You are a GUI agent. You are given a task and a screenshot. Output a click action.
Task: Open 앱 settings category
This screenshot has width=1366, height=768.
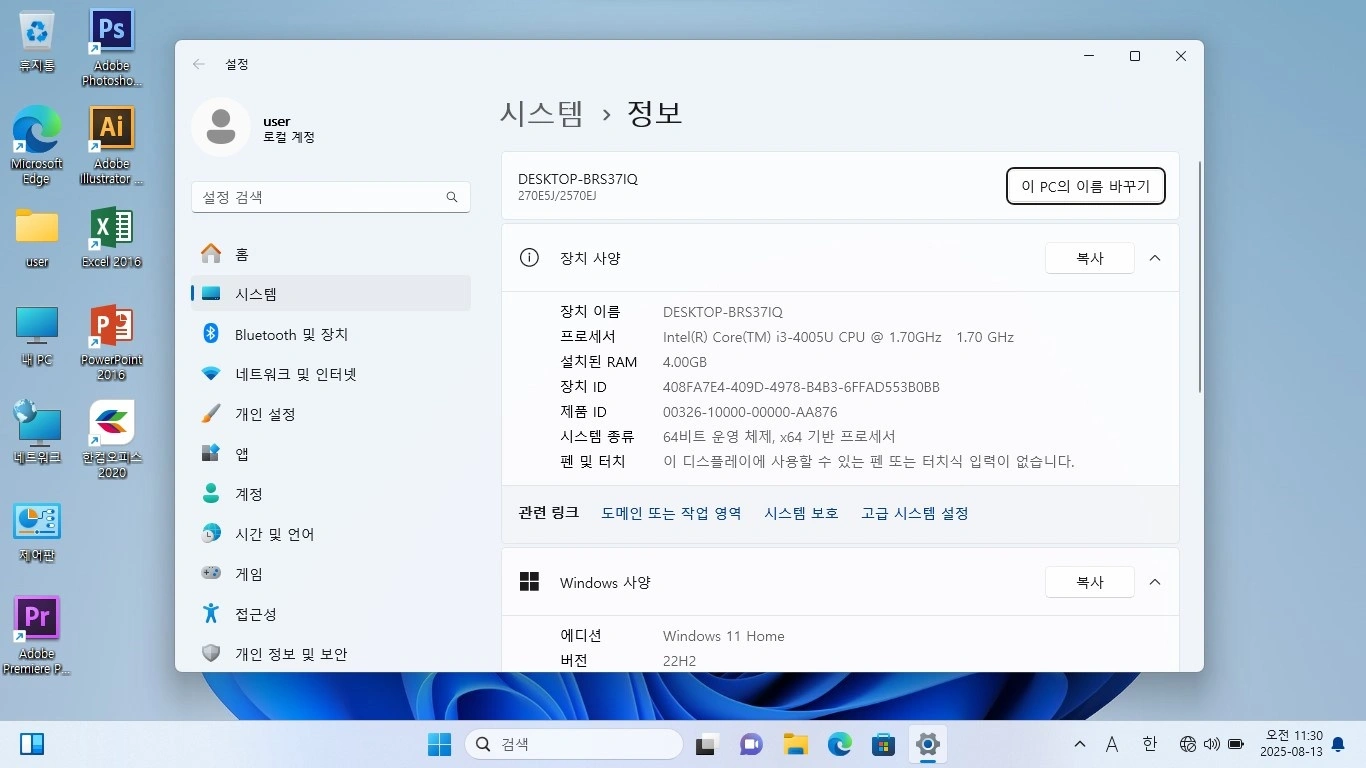331,454
